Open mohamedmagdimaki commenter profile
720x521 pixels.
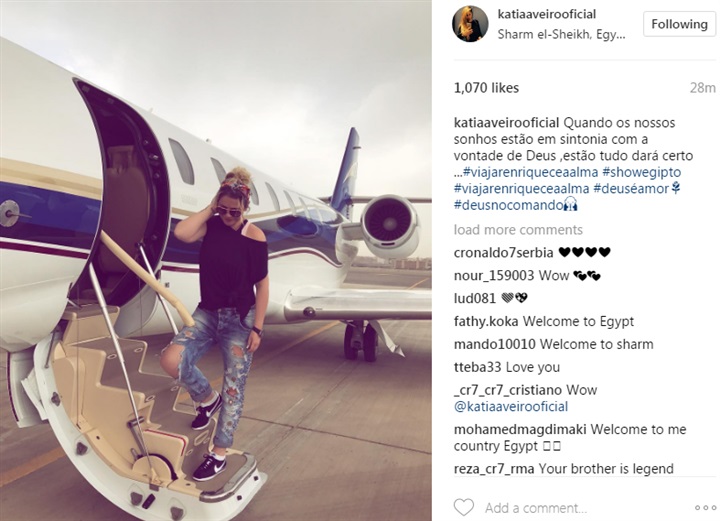click(x=520, y=429)
